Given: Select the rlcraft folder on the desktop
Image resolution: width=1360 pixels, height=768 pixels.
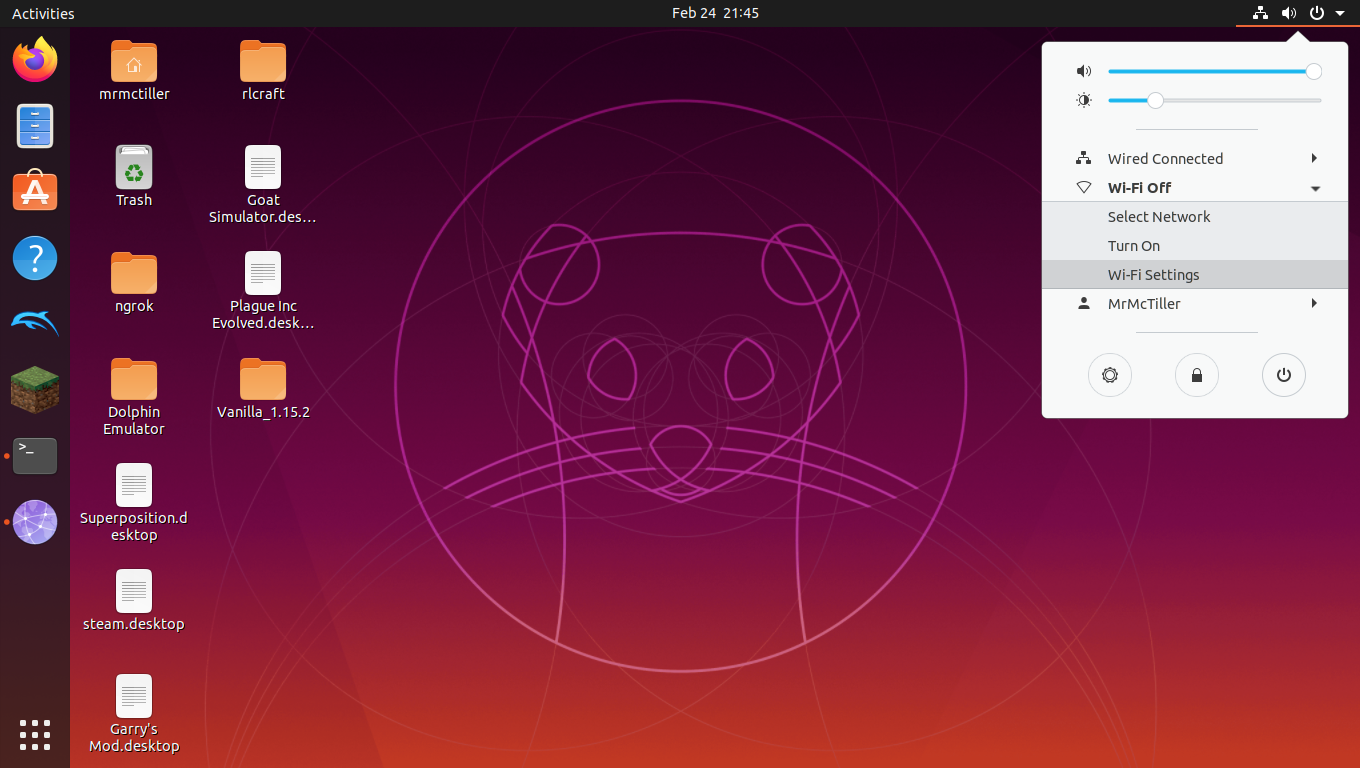Looking at the screenshot, I should pos(263,72).
